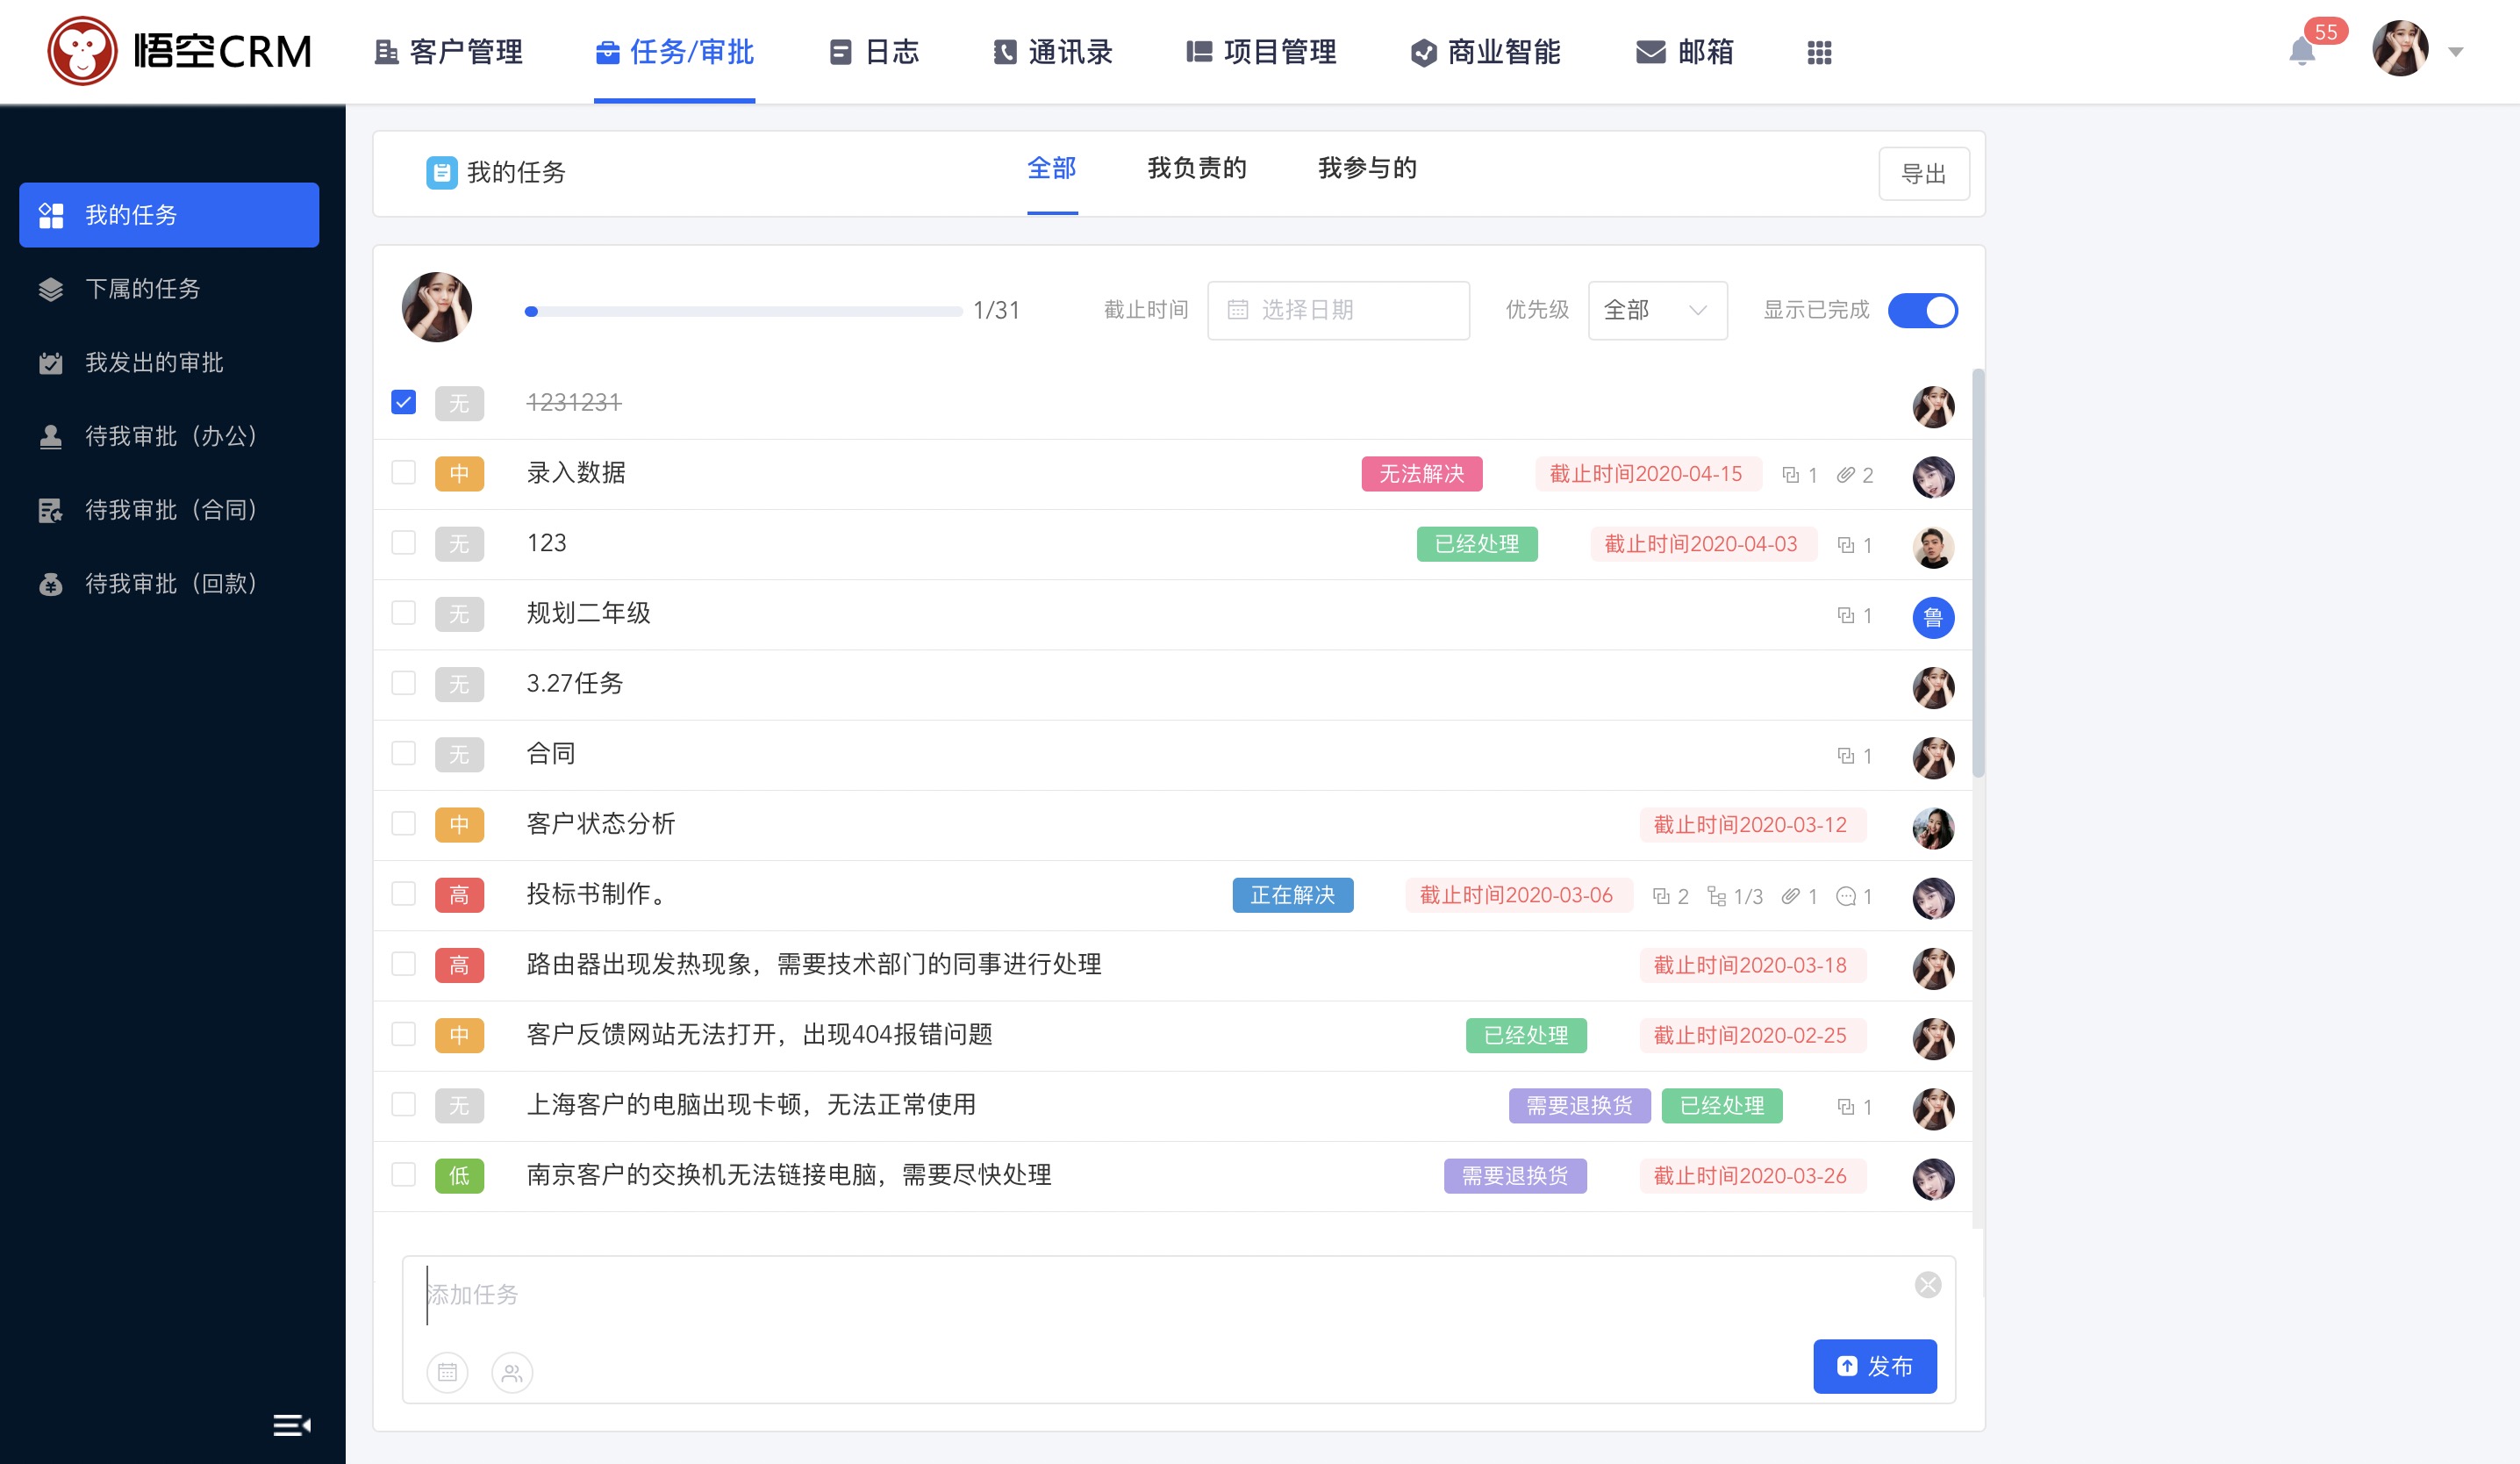Image resolution: width=2520 pixels, height=1464 pixels.
Task: Click the owner avatar on 123 task row
Action: tap(1933, 547)
